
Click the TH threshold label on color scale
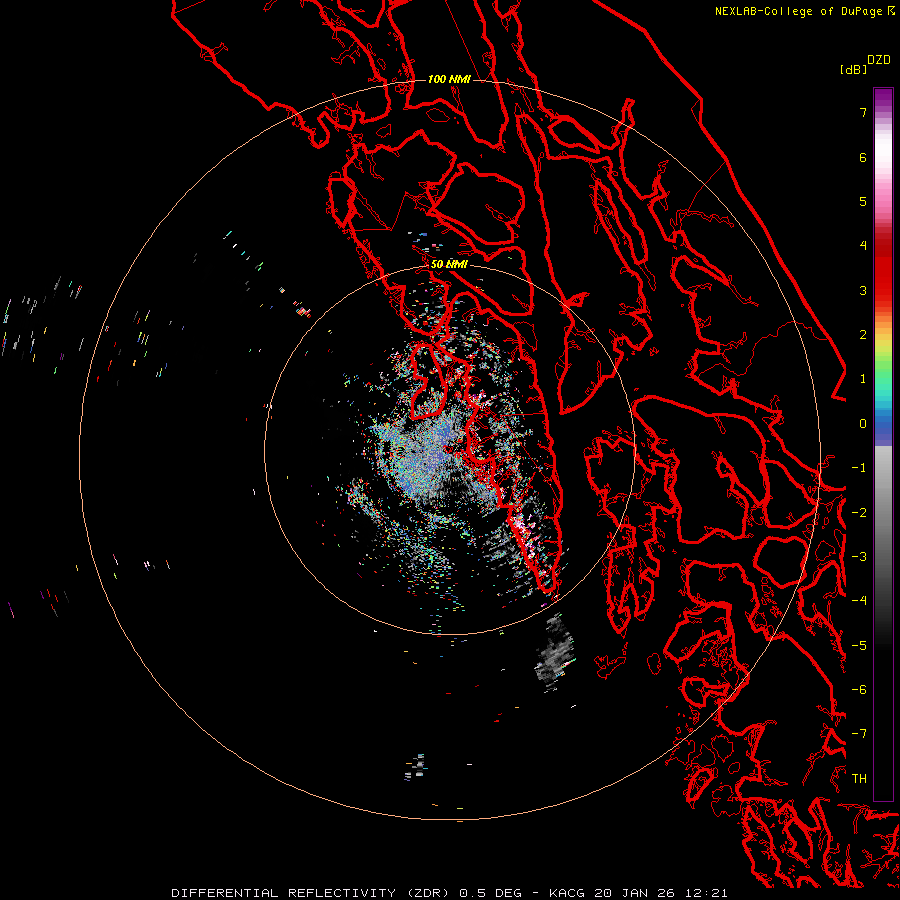pos(859,779)
